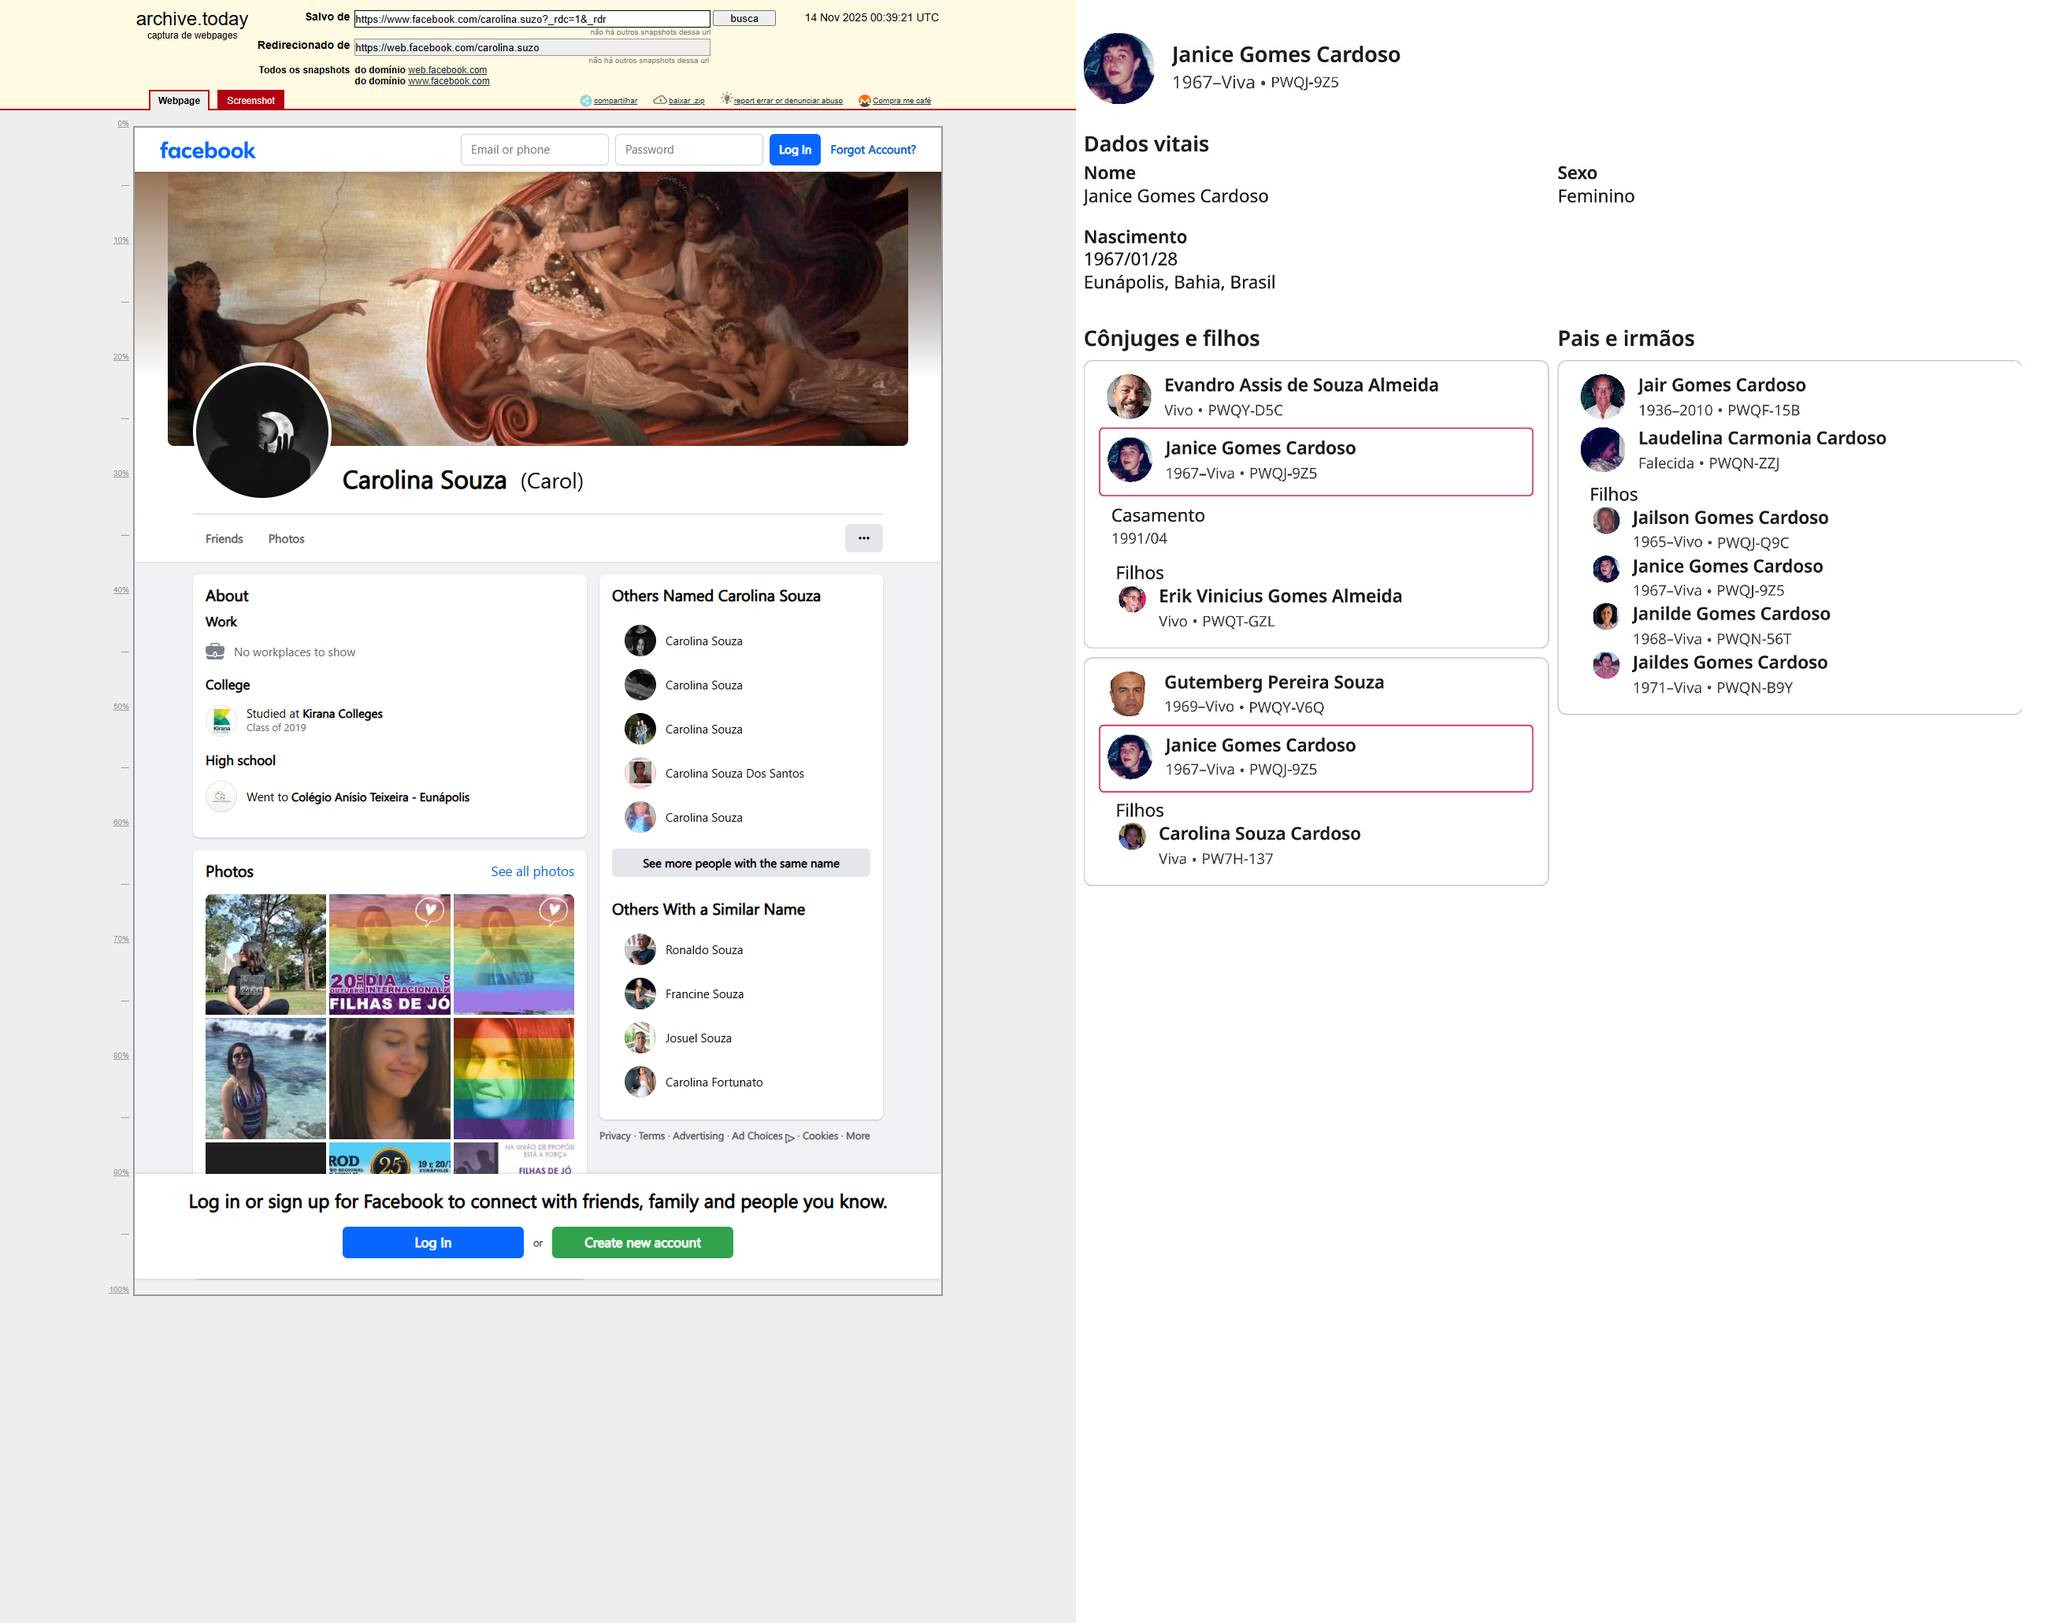Click the Ad Choices triangle icon
The width and height of the screenshot is (2048, 1623).
[790, 1137]
